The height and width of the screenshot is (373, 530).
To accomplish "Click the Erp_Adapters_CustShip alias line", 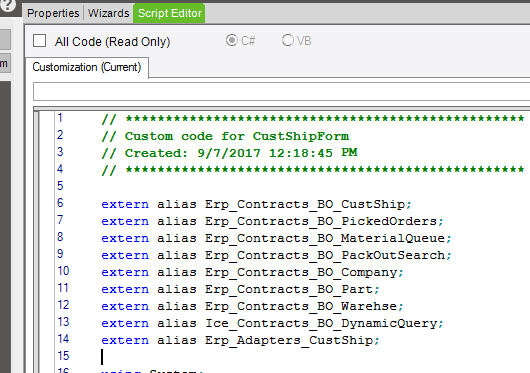I will pyautogui.click(x=240, y=340).
